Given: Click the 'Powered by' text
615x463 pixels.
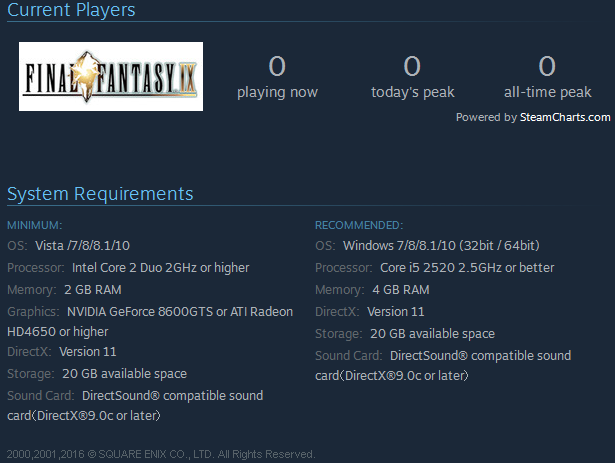Looking at the screenshot, I should point(486,117).
